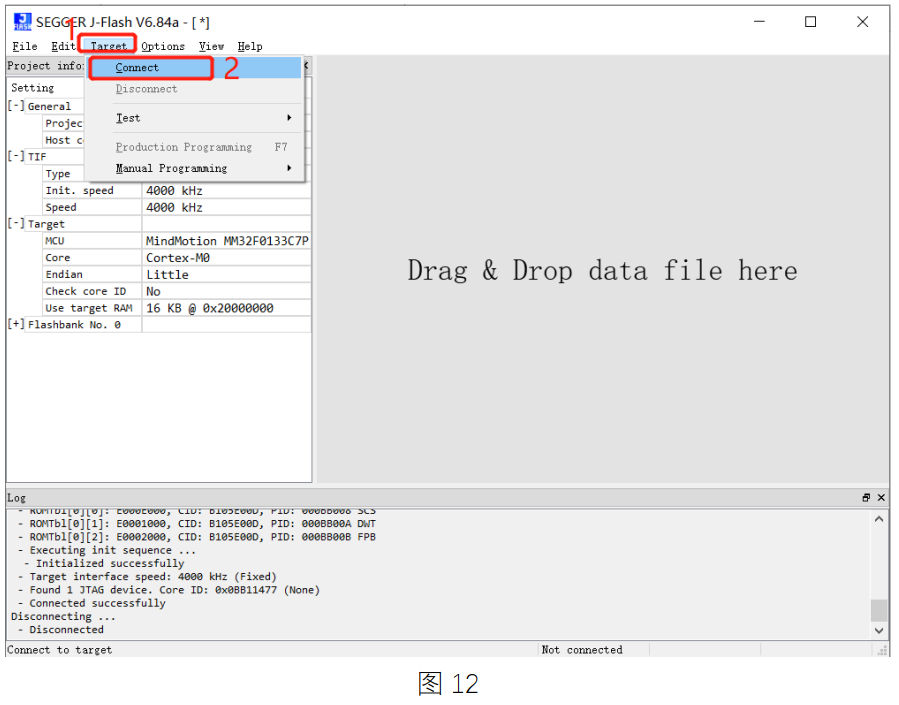Click the 'Not connected' status bar entry

582,649
